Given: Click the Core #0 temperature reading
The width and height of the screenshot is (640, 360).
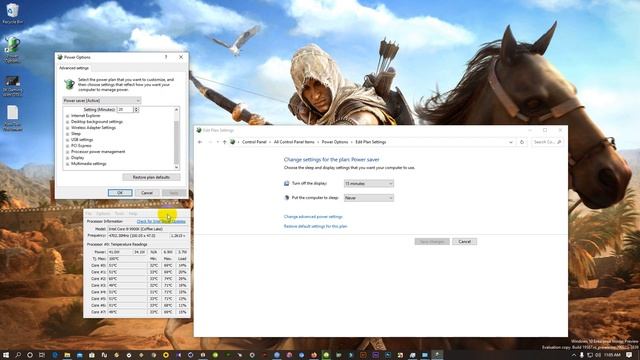Looking at the screenshot, I should coord(127,265).
